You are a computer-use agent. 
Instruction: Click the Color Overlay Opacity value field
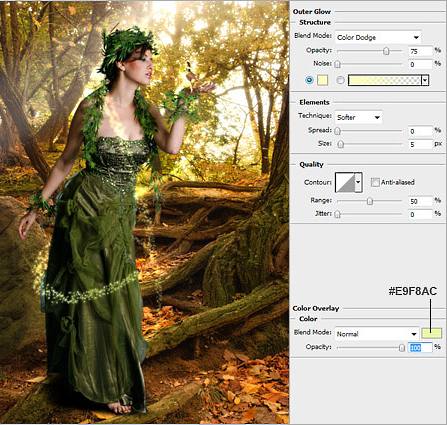(420, 348)
